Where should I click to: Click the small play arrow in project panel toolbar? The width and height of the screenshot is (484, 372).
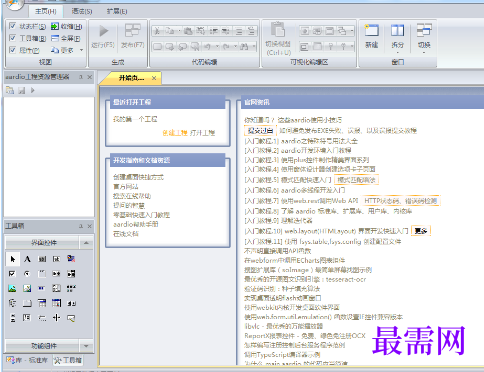pos(32,90)
